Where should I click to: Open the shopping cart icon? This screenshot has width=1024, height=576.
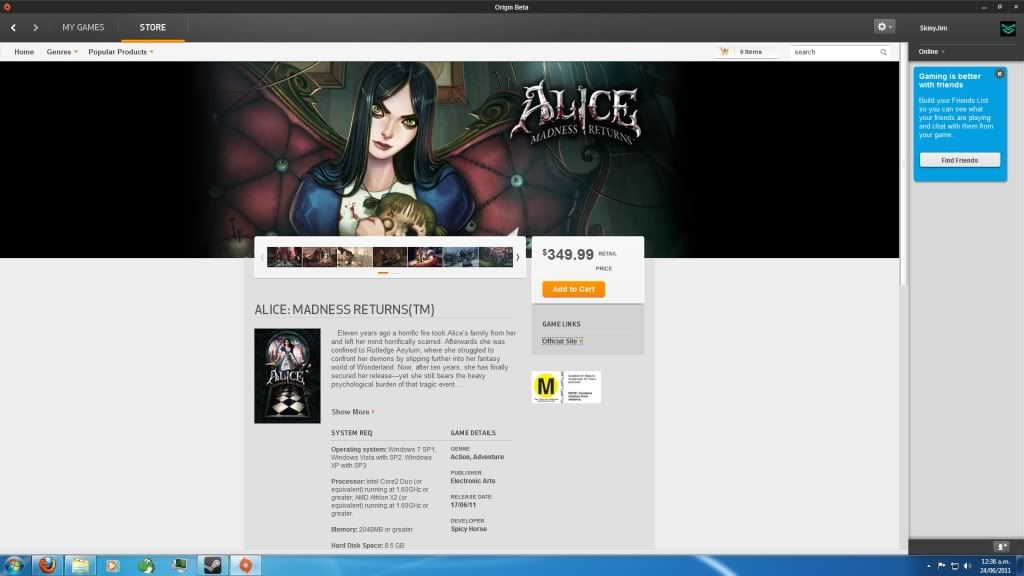(x=724, y=52)
